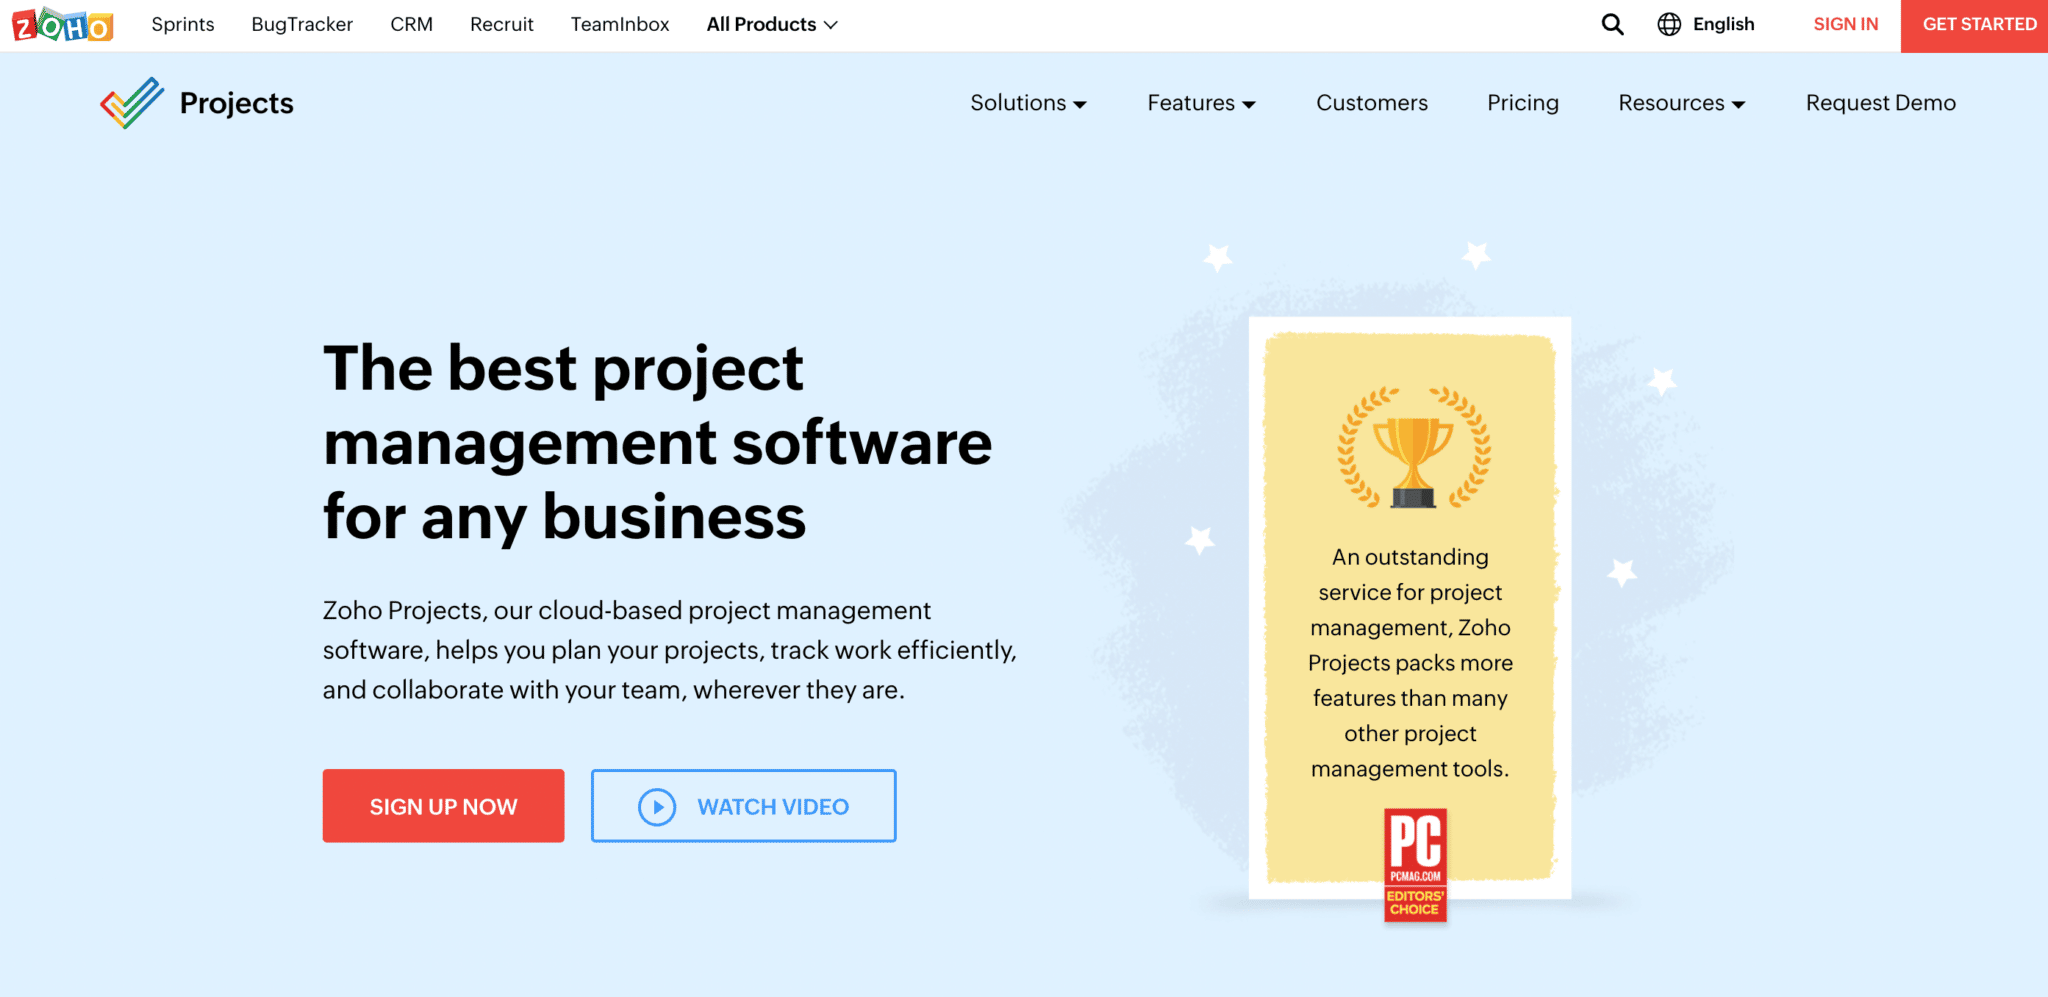Viewport: 2048px width, 997px height.
Task: Click the Sign In link
Action: 1845,24
